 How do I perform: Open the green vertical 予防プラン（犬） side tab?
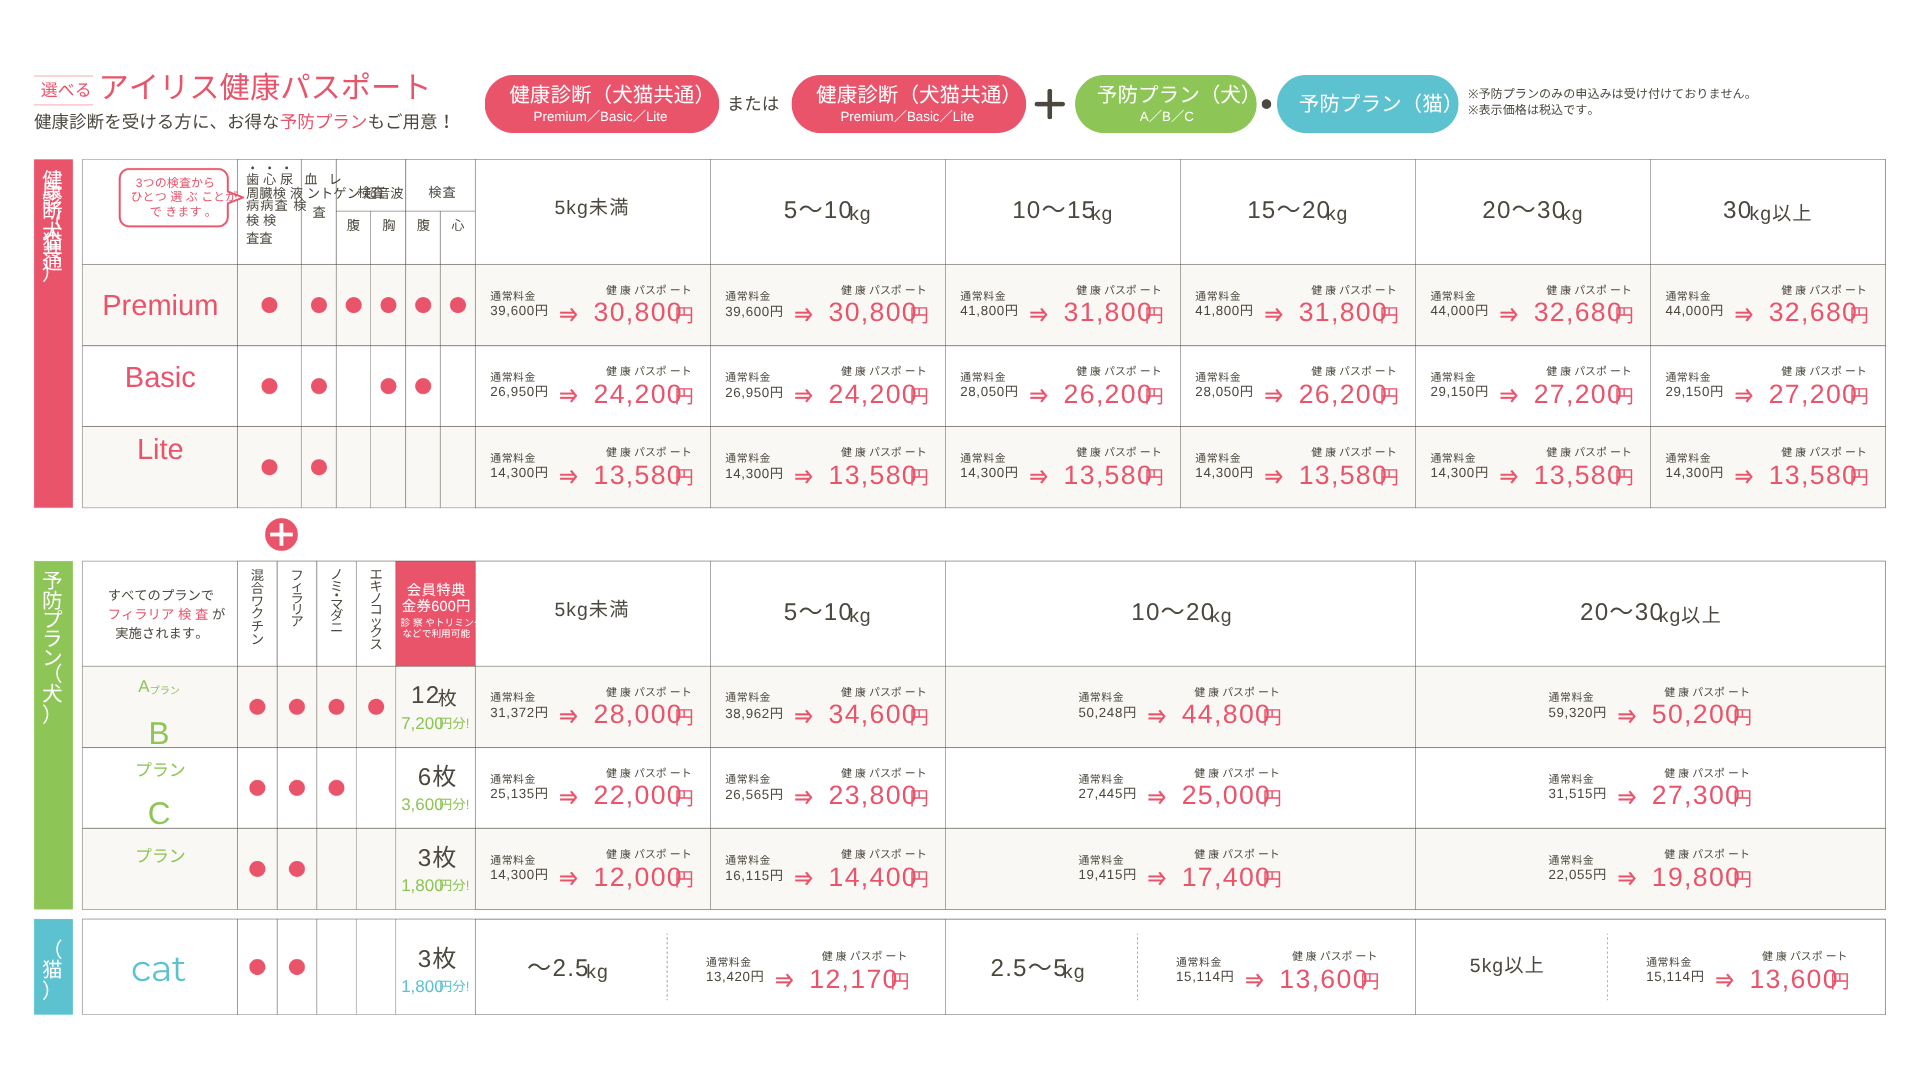(x=53, y=735)
